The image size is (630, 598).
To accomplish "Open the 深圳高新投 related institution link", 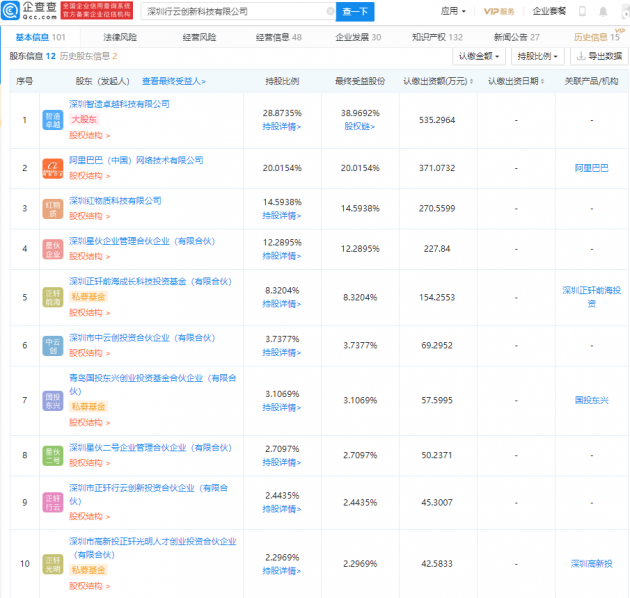I will pos(591,564).
